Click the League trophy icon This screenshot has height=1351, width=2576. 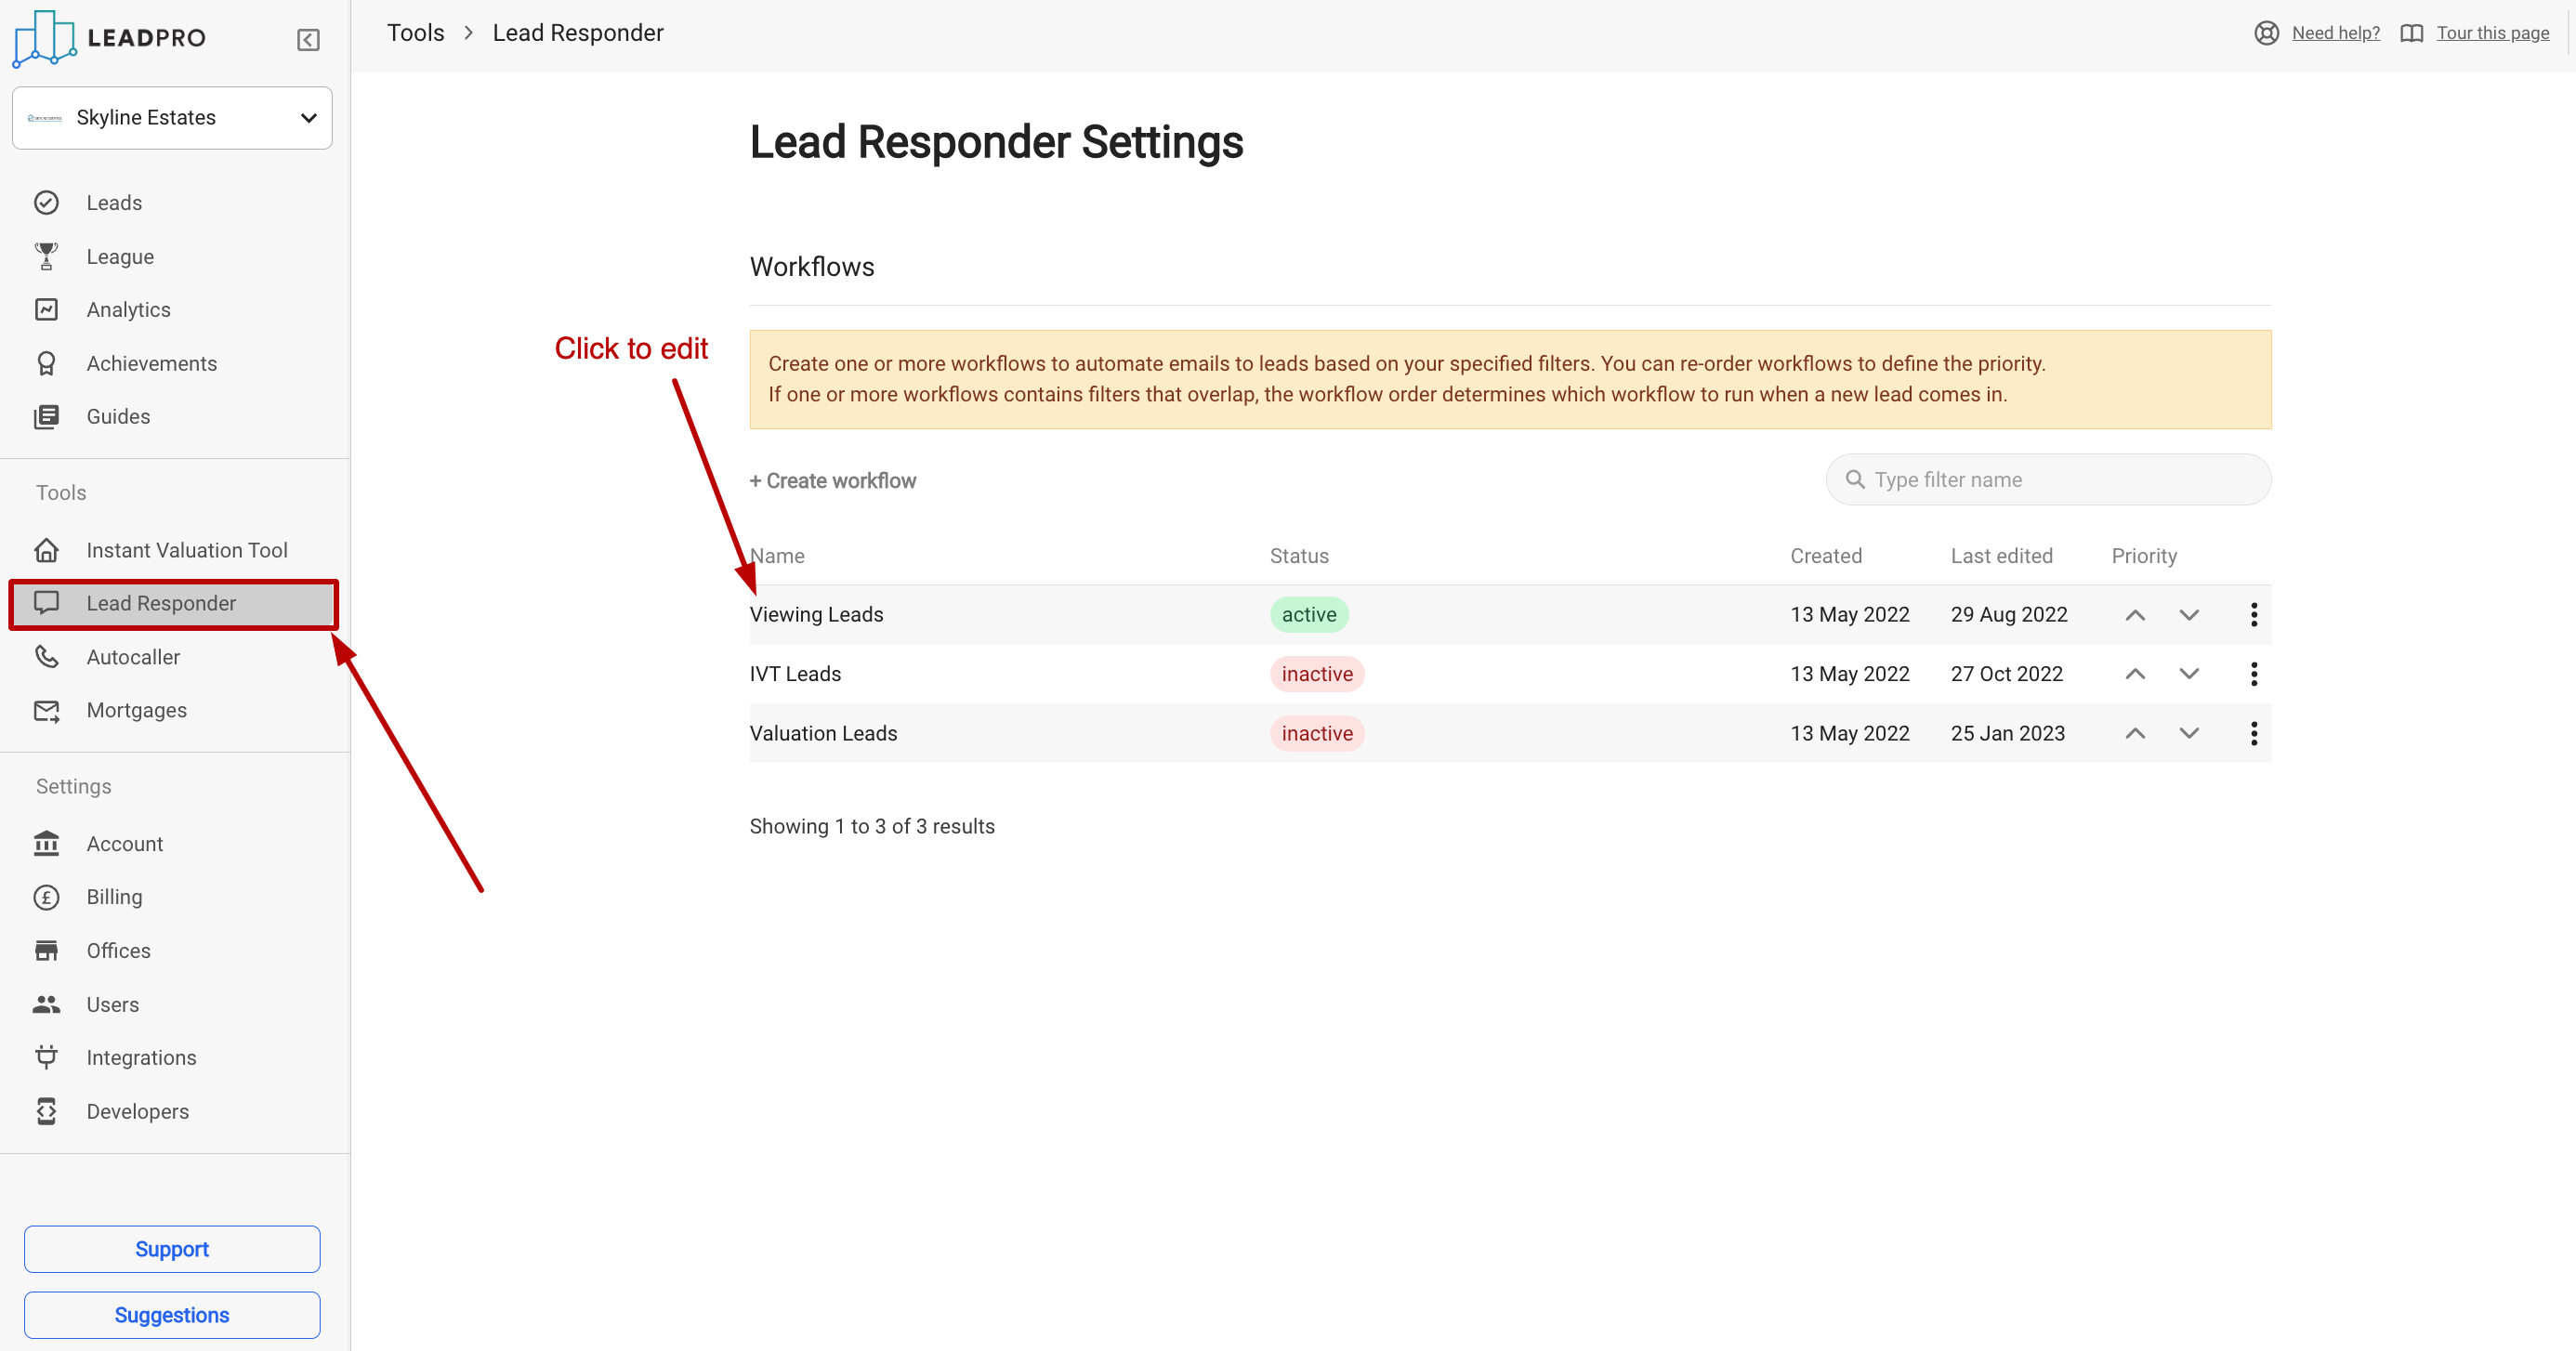tap(46, 257)
